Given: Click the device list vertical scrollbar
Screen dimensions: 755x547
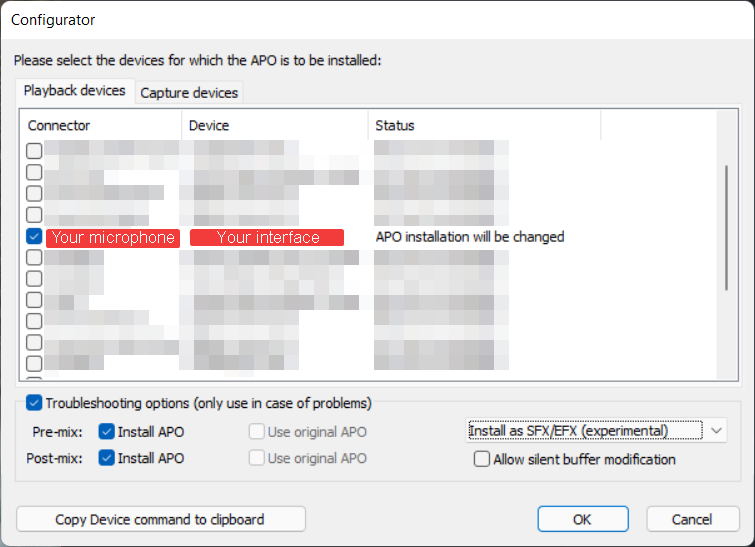Looking at the screenshot, I should point(726,228).
